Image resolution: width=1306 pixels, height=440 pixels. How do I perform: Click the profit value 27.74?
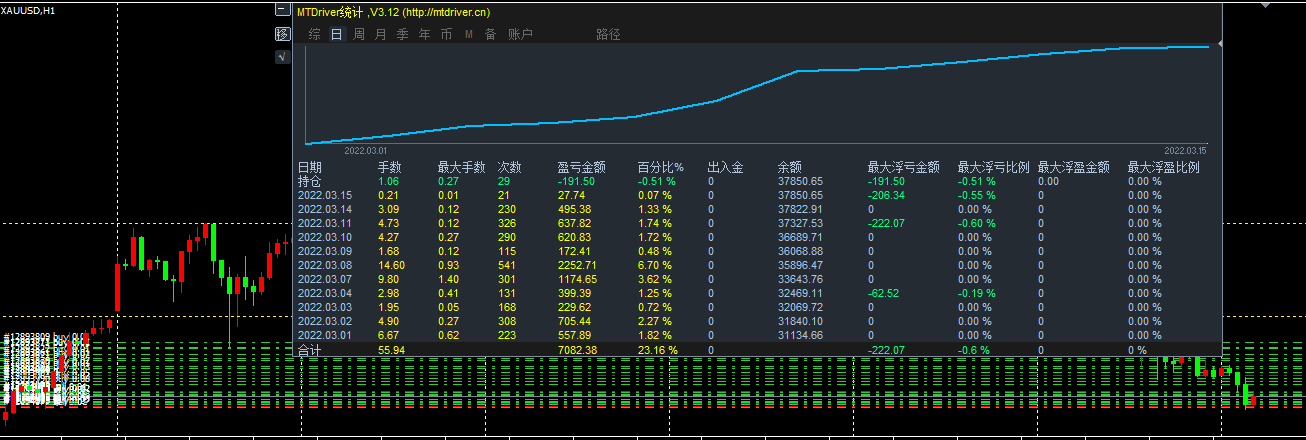pos(570,196)
